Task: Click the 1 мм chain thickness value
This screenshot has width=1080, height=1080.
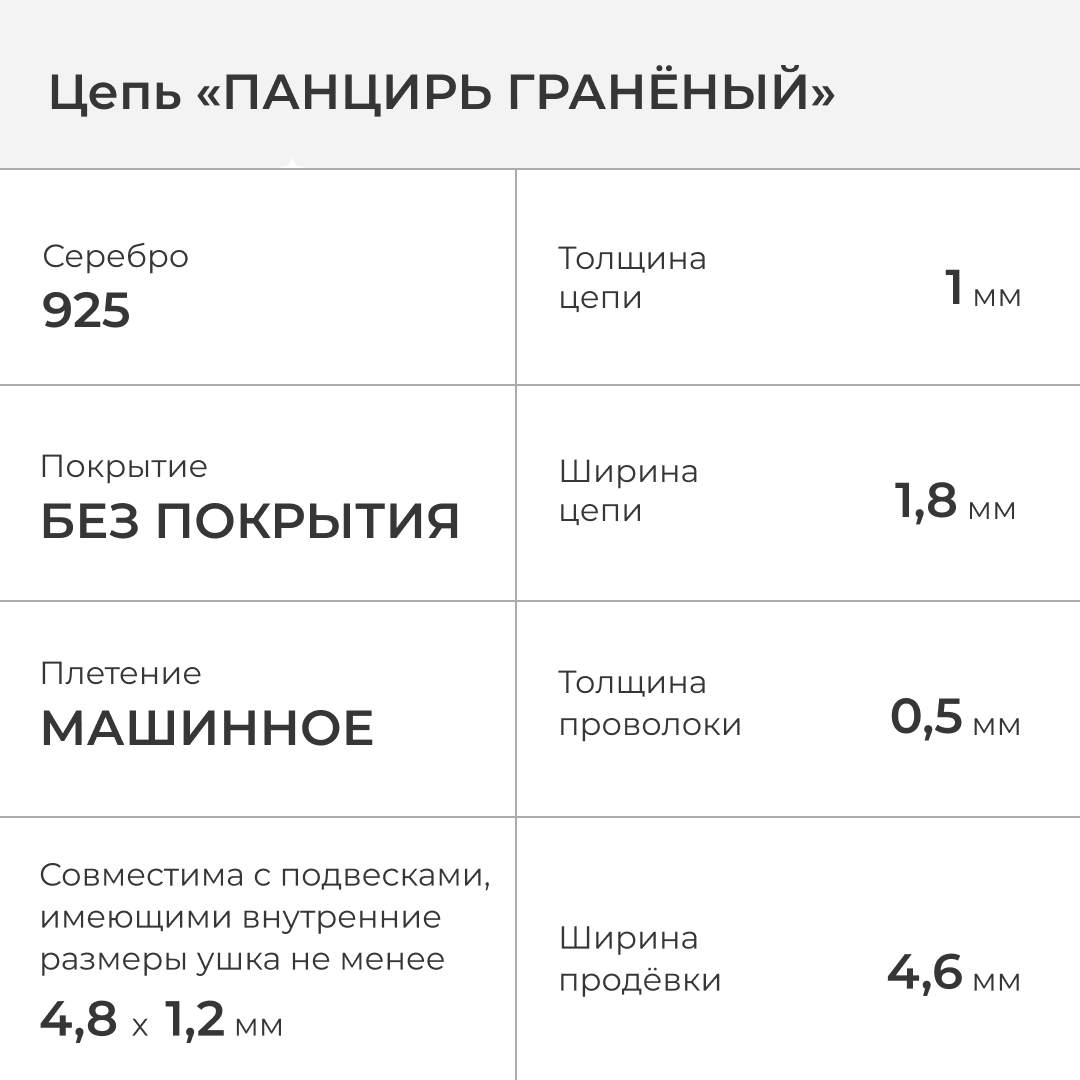Action: coord(982,291)
